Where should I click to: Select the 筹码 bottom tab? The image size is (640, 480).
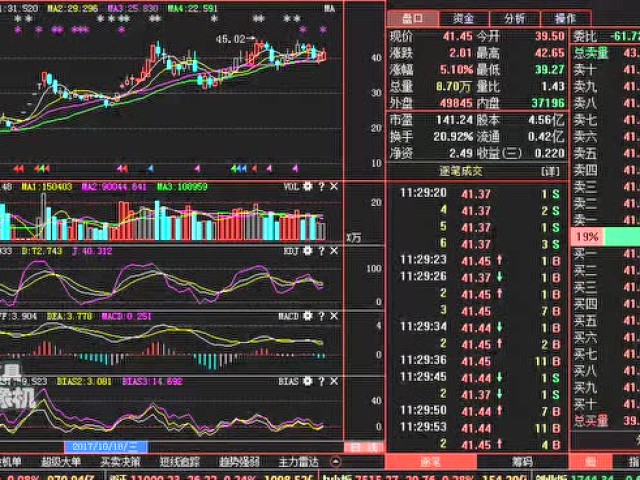point(522,462)
